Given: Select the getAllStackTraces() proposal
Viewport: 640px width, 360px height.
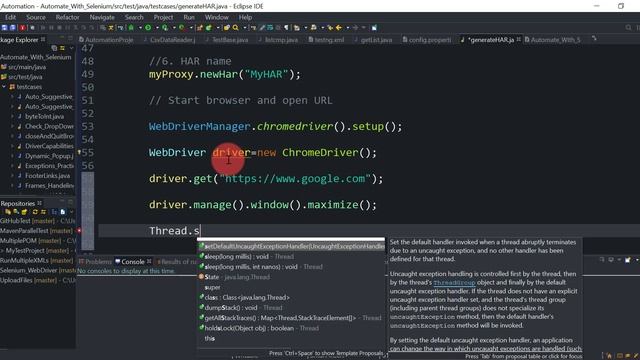Looking at the screenshot, I should [291, 318].
